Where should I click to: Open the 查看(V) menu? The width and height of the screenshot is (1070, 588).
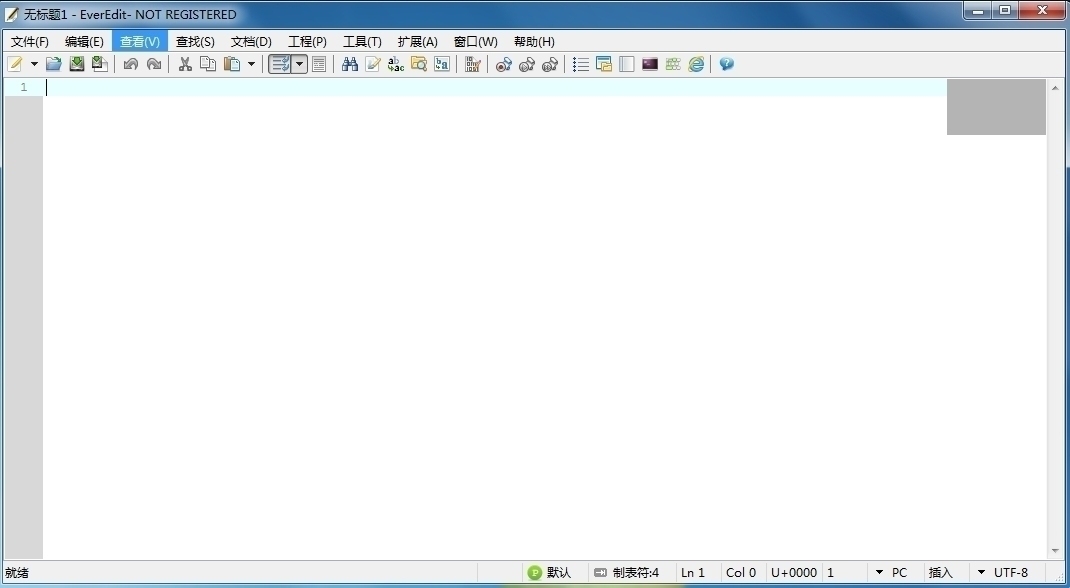(140, 42)
